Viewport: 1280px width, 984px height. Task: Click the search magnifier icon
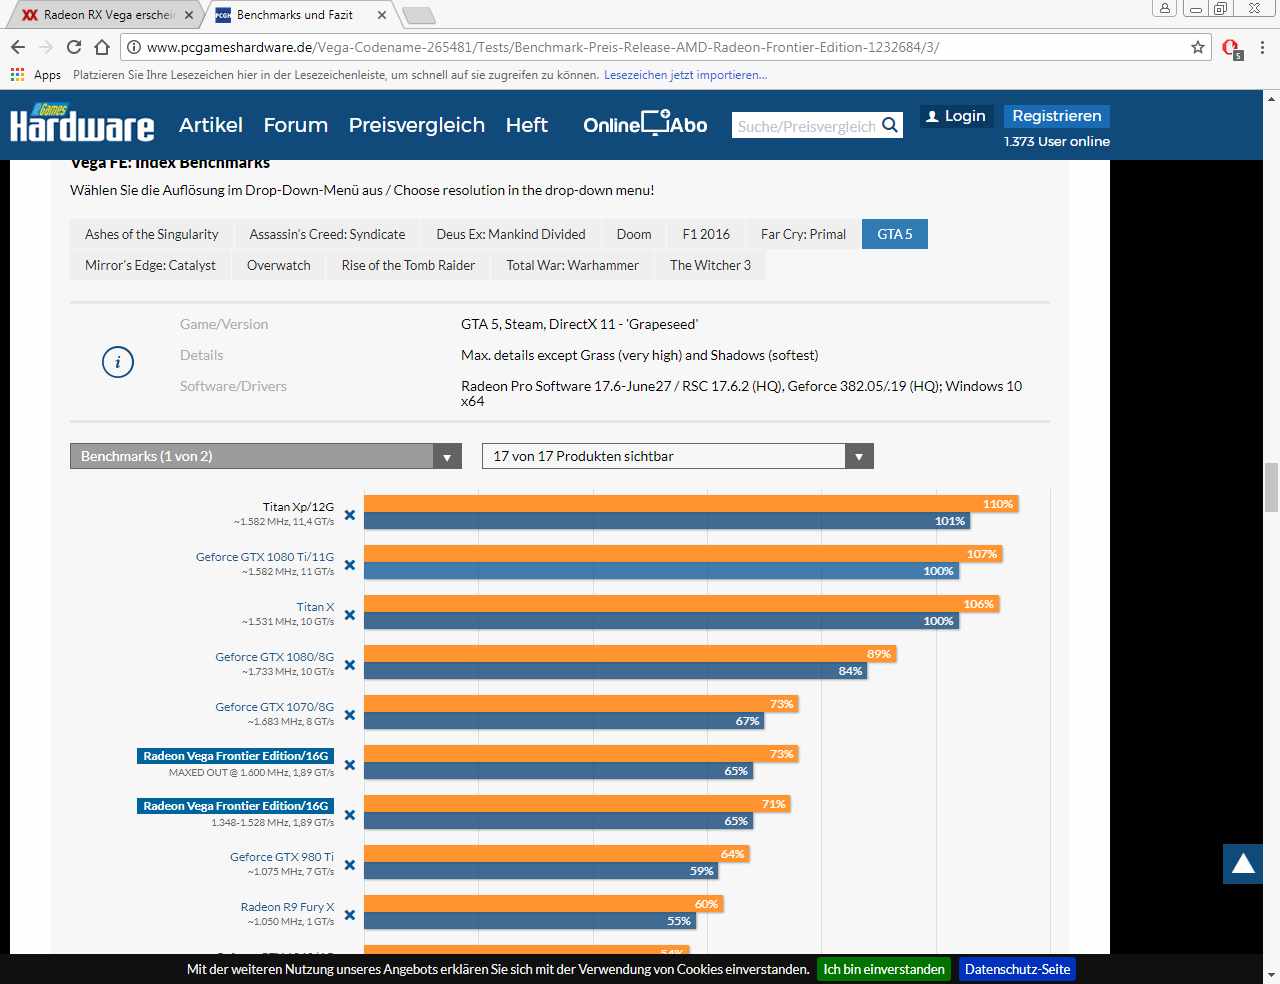pos(890,125)
